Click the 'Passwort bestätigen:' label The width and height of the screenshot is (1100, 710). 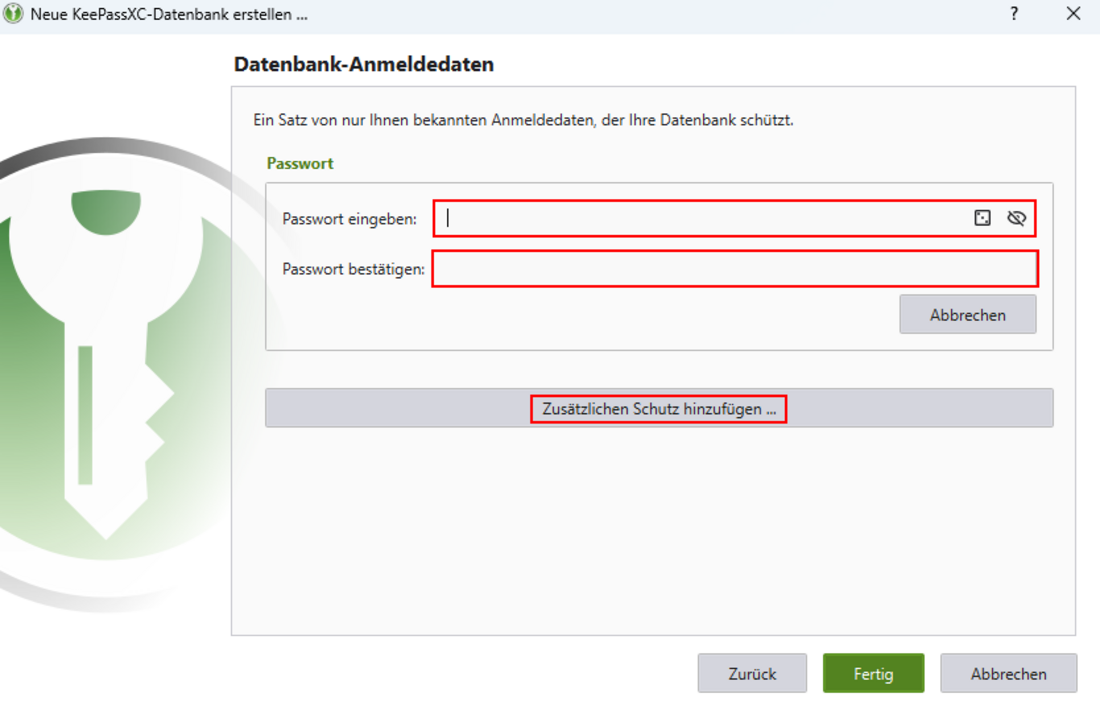point(353,269)
